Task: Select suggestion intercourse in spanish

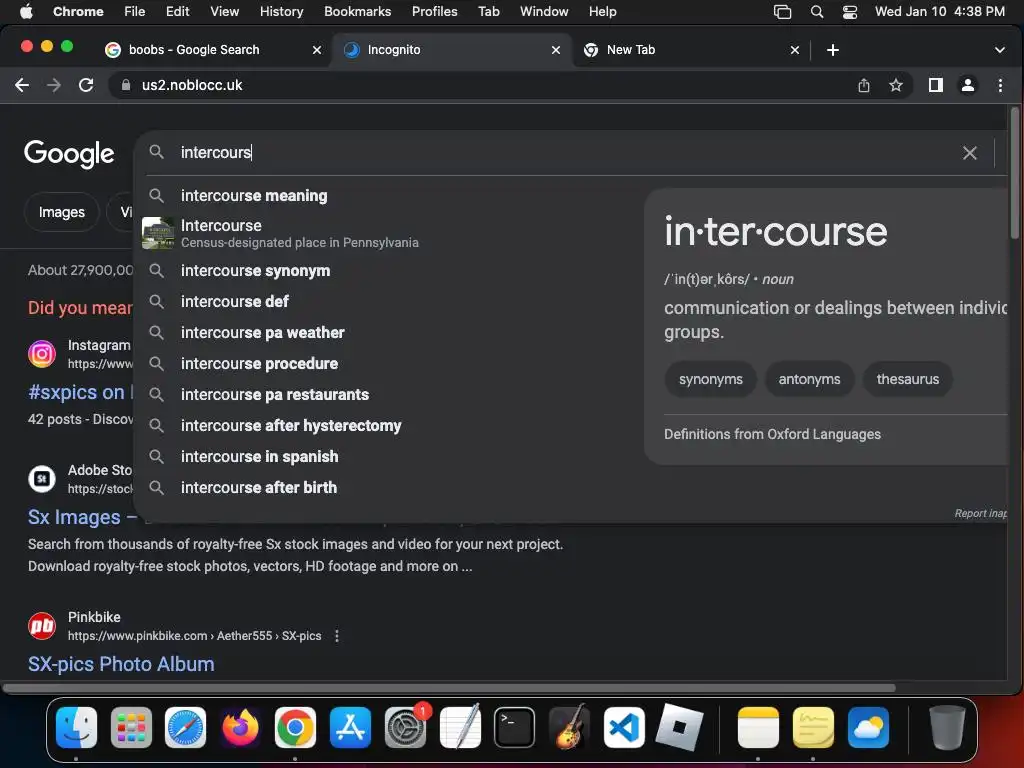Action: [x=259, y=456]
